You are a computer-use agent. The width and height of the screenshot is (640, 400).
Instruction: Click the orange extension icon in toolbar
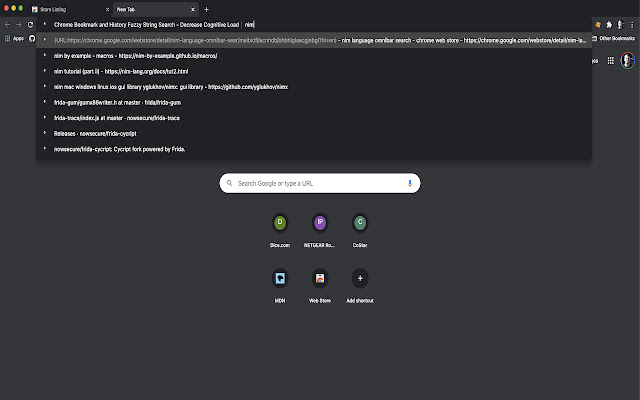coord(598,24)
